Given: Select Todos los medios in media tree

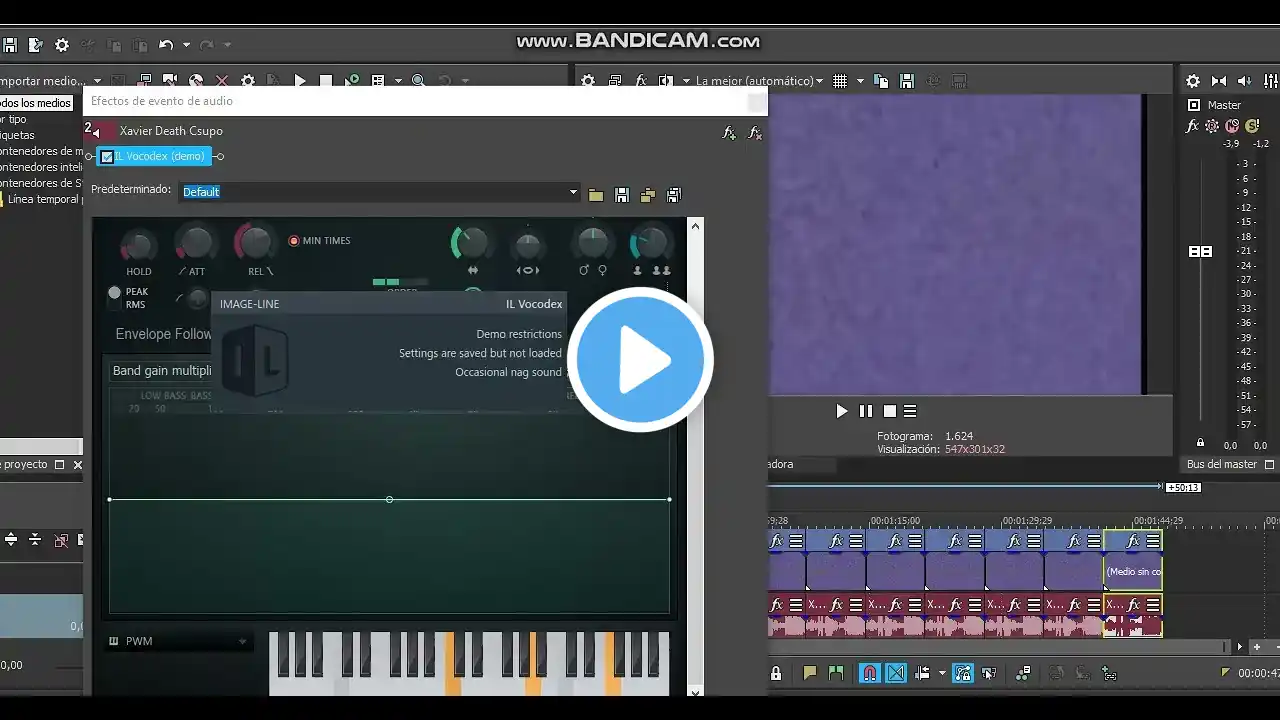Looking at the screenshot, I should (x=36, y=103).
